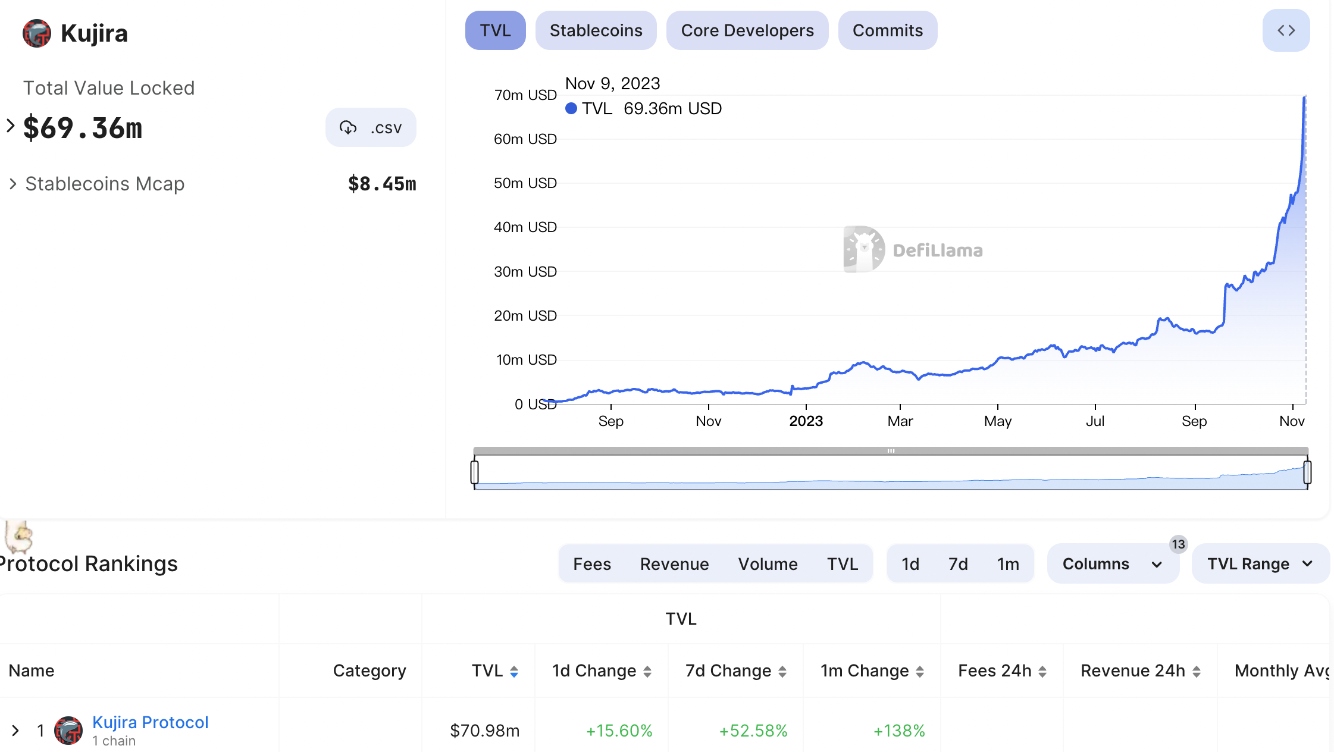Expand the Stablecoins Mcap section
1334x752 pixels.
click(x=12, y=184)
